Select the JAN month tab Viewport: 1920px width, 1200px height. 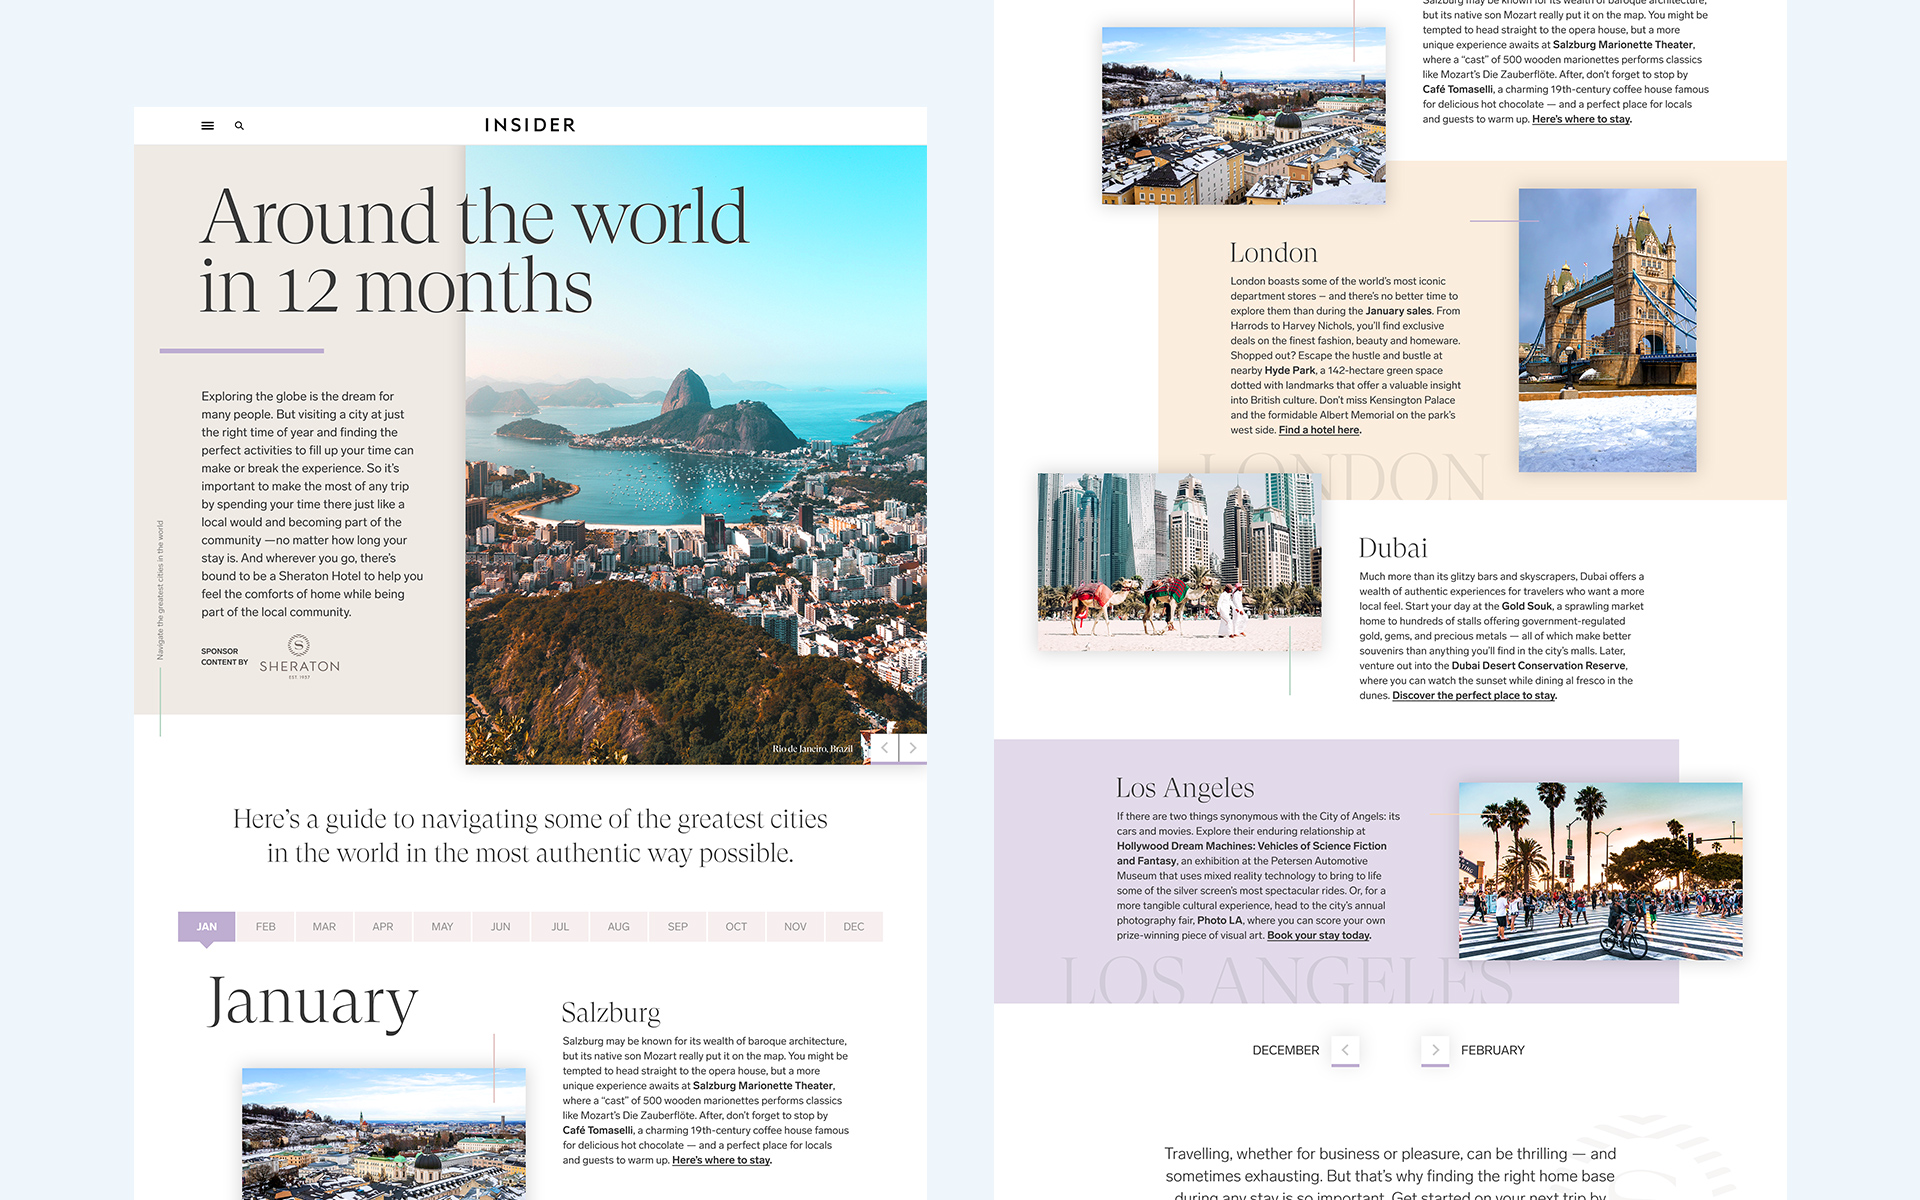tap(207, 927)
